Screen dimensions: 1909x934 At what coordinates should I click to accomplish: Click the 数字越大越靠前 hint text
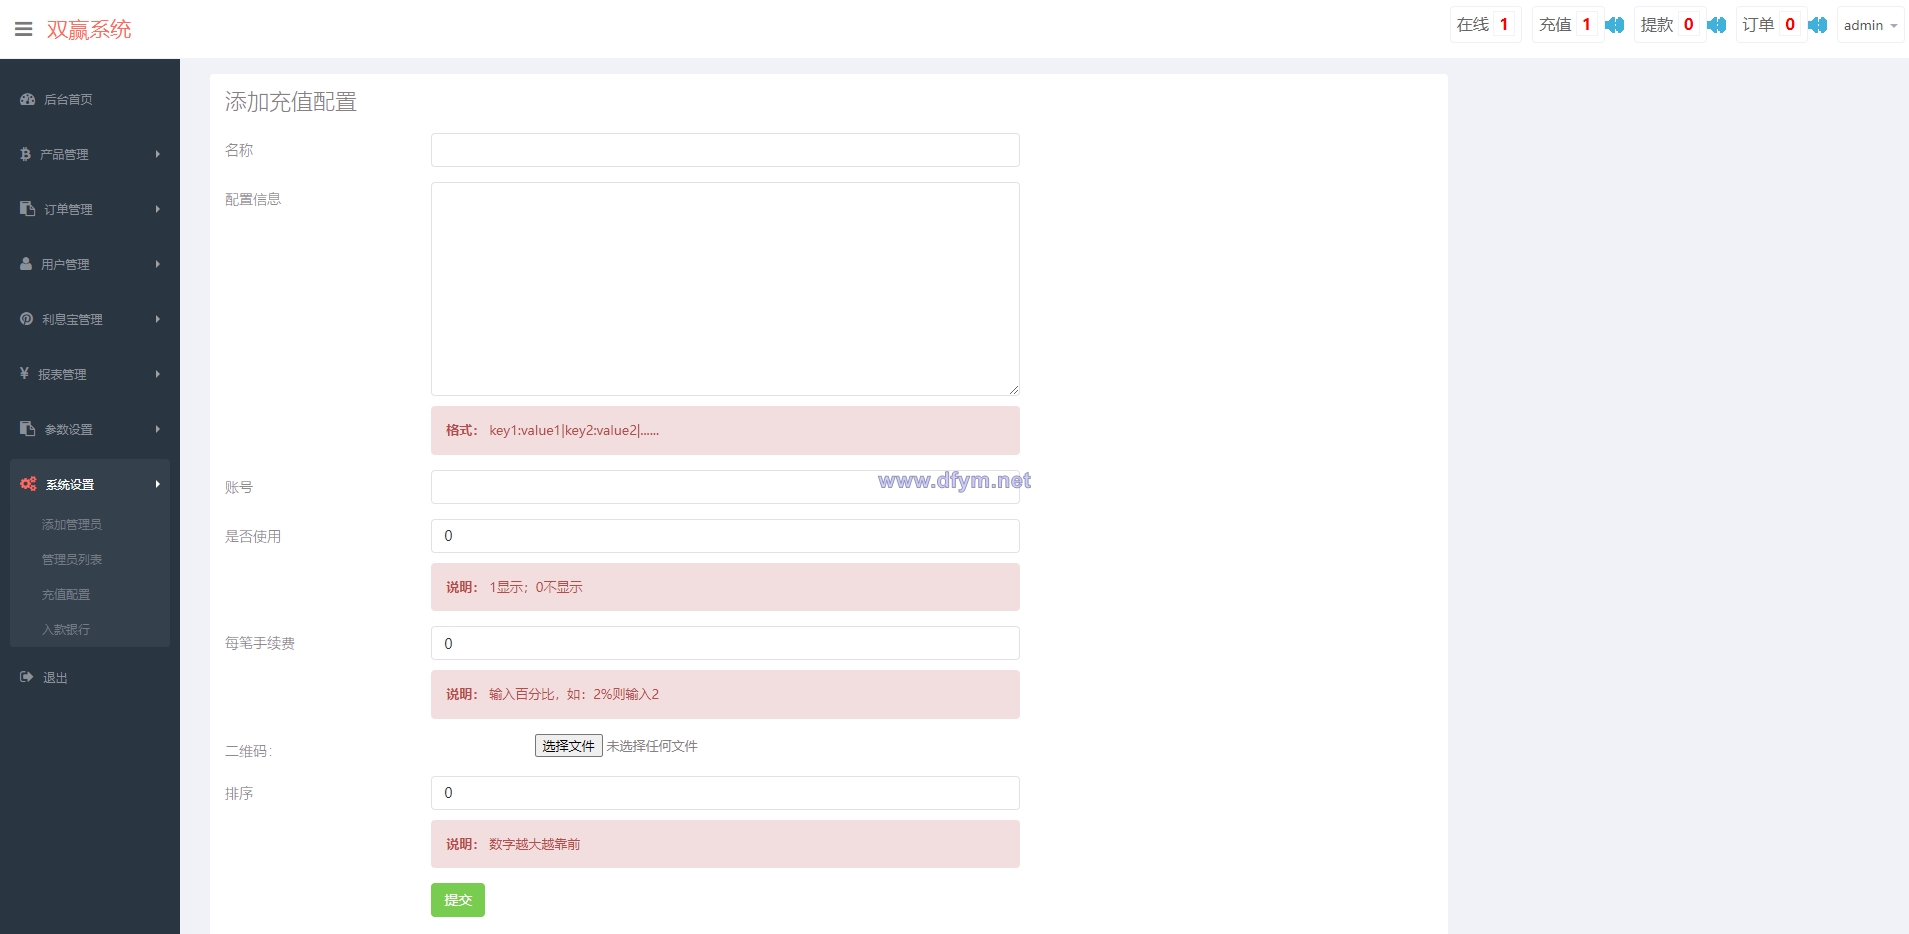click(535, 844)
